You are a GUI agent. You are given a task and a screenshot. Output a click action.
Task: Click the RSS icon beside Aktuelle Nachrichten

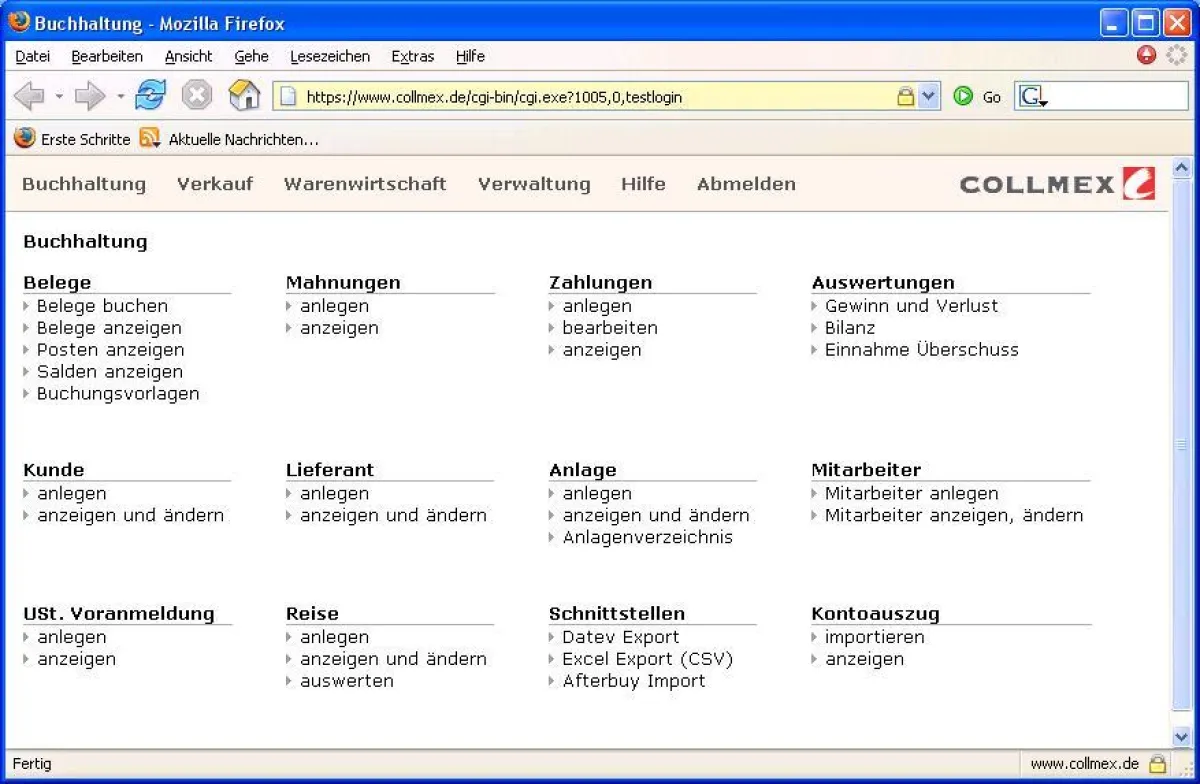pos(150,139)
